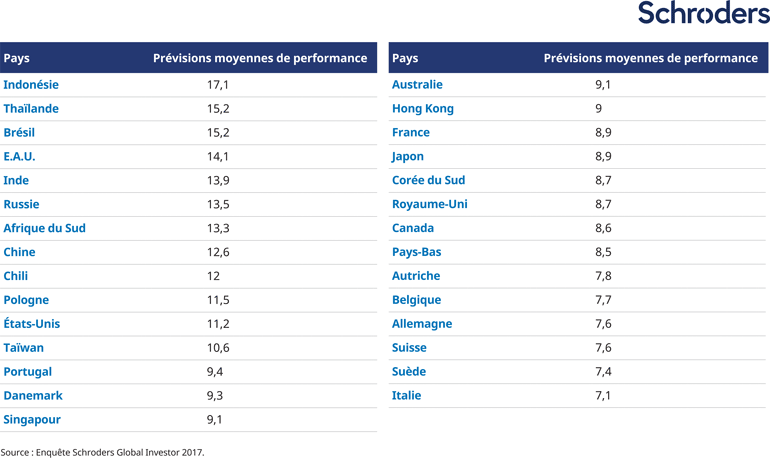Click right Prévisions moyennes de performance header
The width and height of the screenshot is (770, 458).
tap(650, 58)
